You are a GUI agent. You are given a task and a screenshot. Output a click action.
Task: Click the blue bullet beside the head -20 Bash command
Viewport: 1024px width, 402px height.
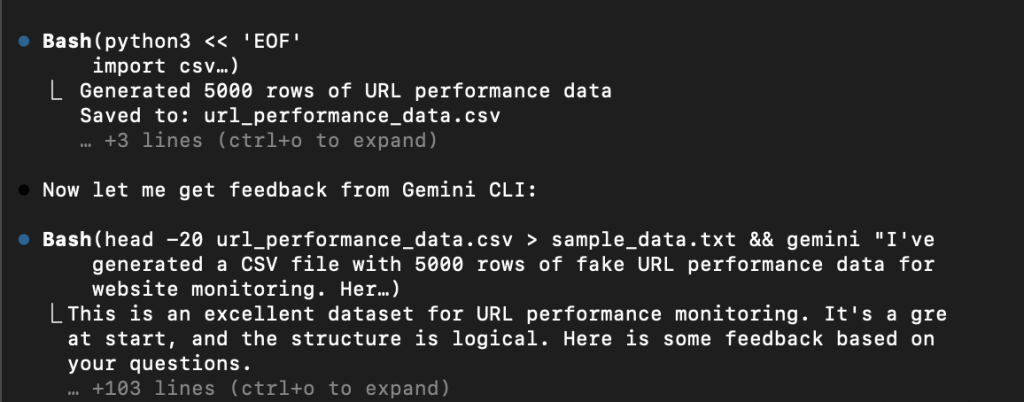[x=24, y=240]
